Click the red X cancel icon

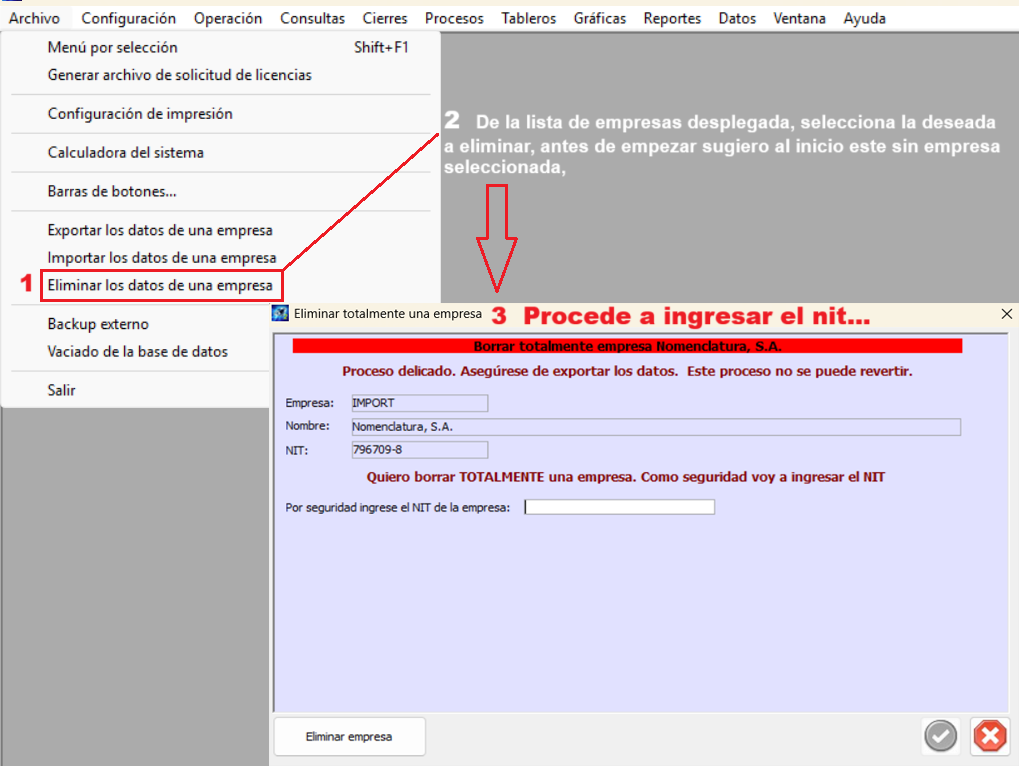pos(989,737)
